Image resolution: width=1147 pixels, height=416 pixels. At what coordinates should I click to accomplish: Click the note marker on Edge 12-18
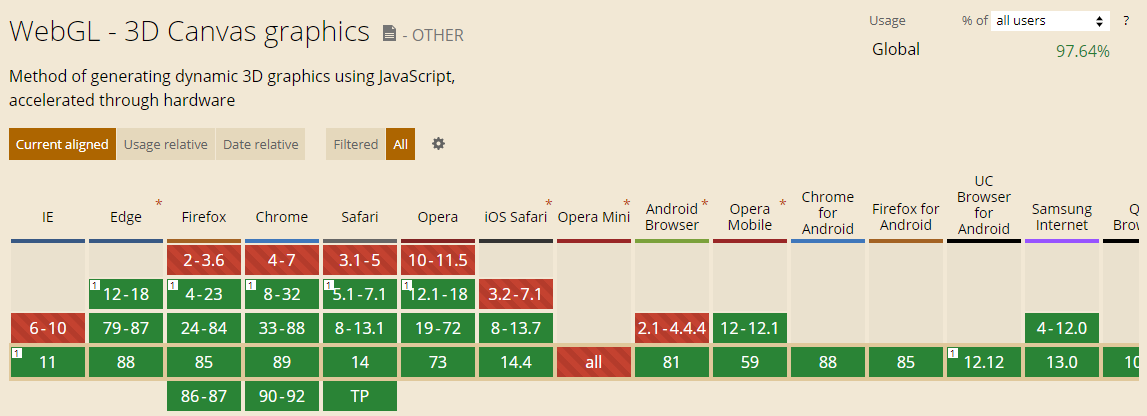click(x=94, y=284)
